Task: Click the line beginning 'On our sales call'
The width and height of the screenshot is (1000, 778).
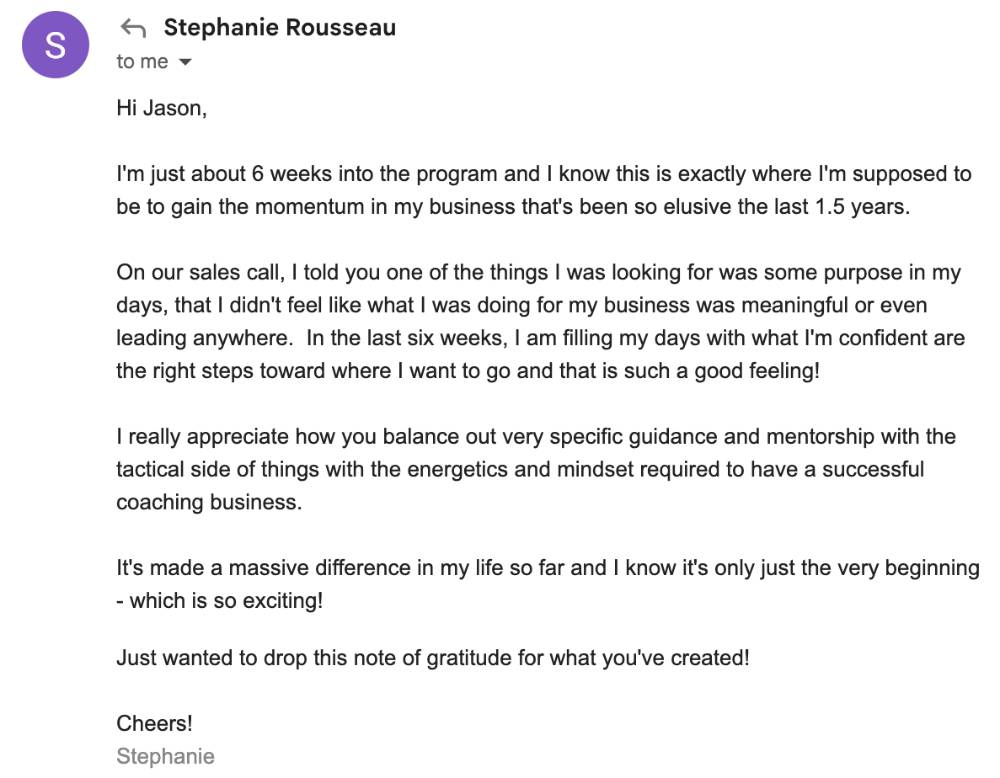Action: pyautogui.click(x=538, y=272)
